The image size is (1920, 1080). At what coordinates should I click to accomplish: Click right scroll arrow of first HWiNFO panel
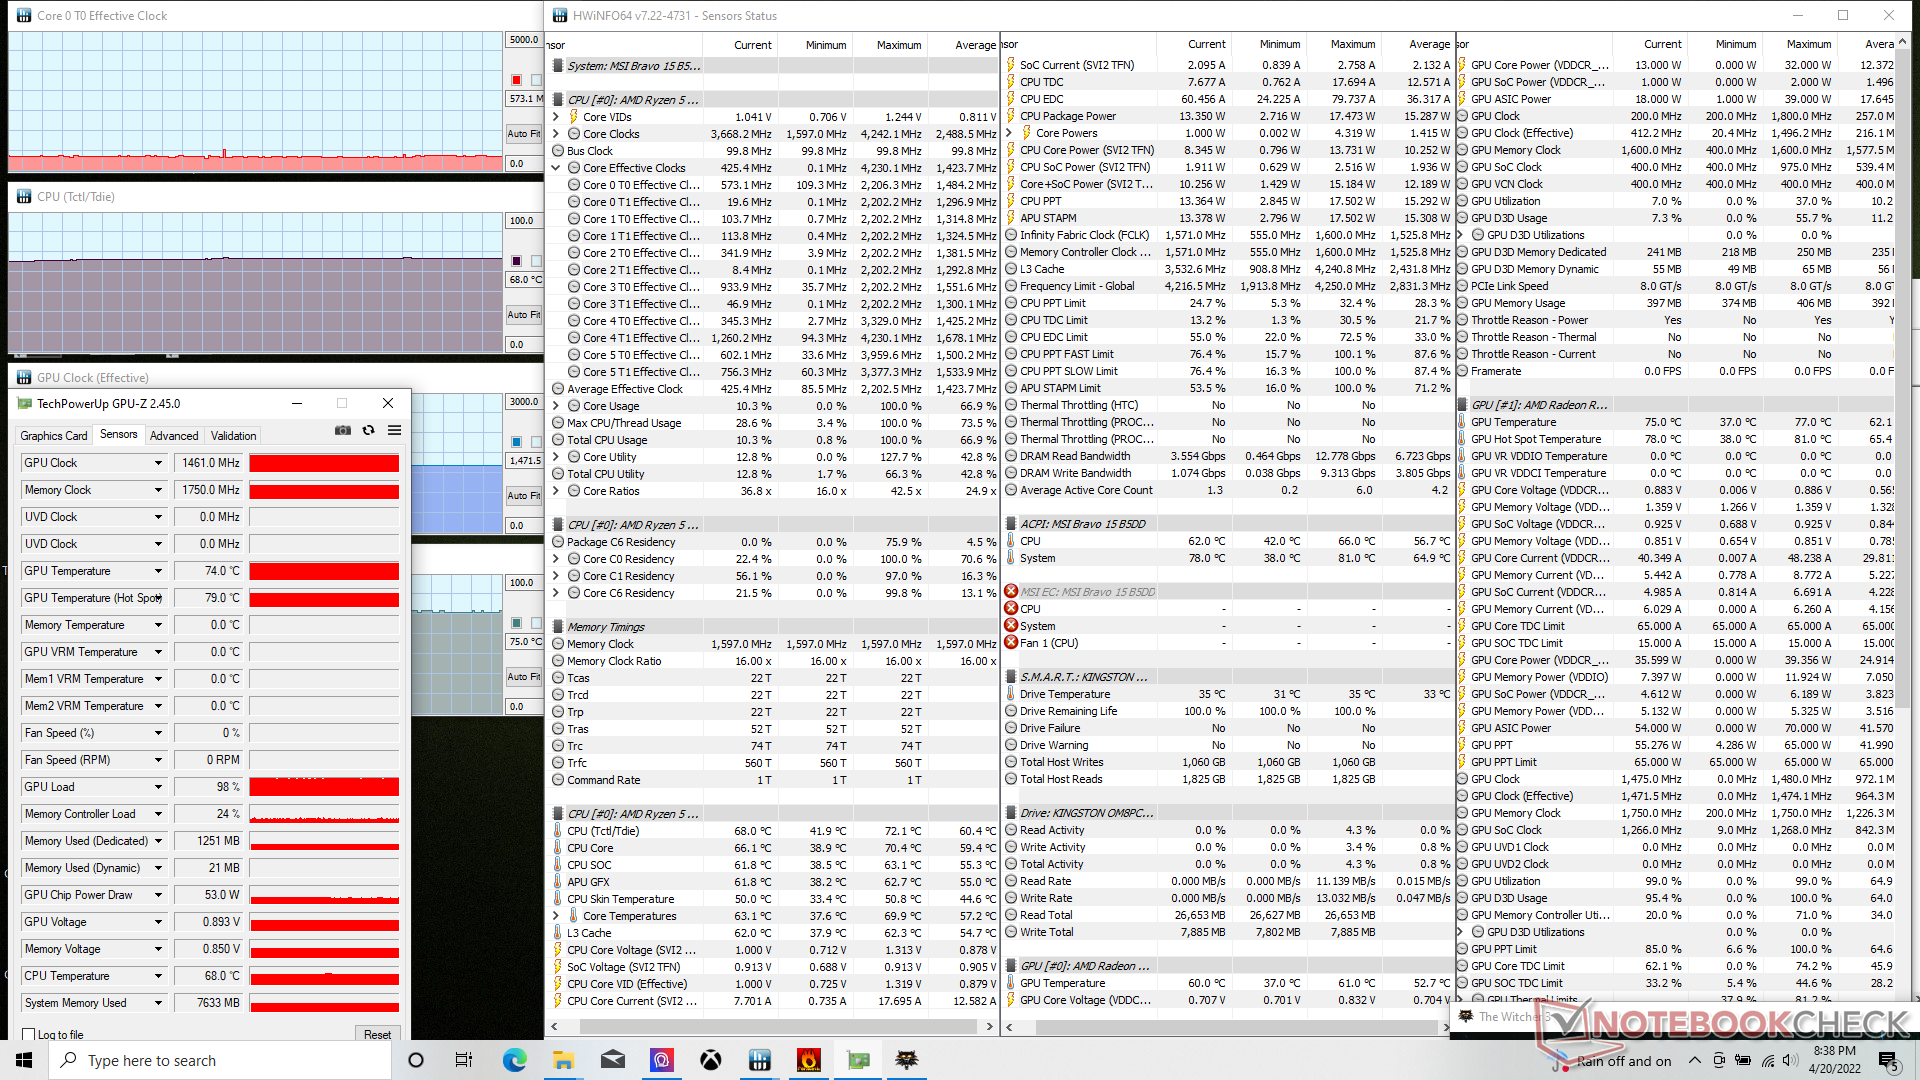click(990, 1026)
